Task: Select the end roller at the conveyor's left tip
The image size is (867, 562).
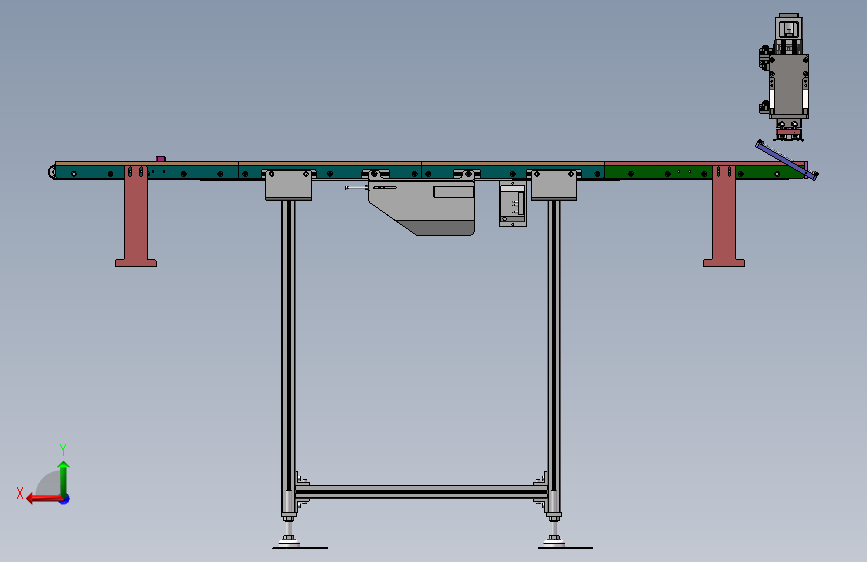Action: point(52,172)
